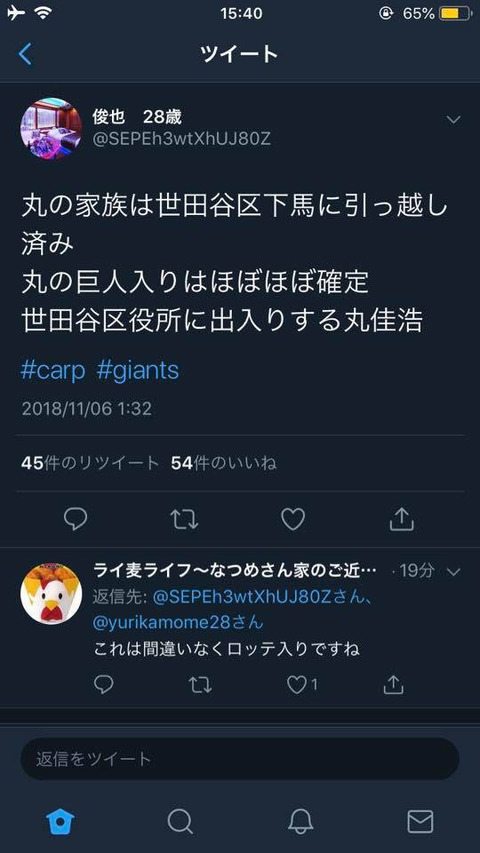Open the Search tab

point(180,821)
